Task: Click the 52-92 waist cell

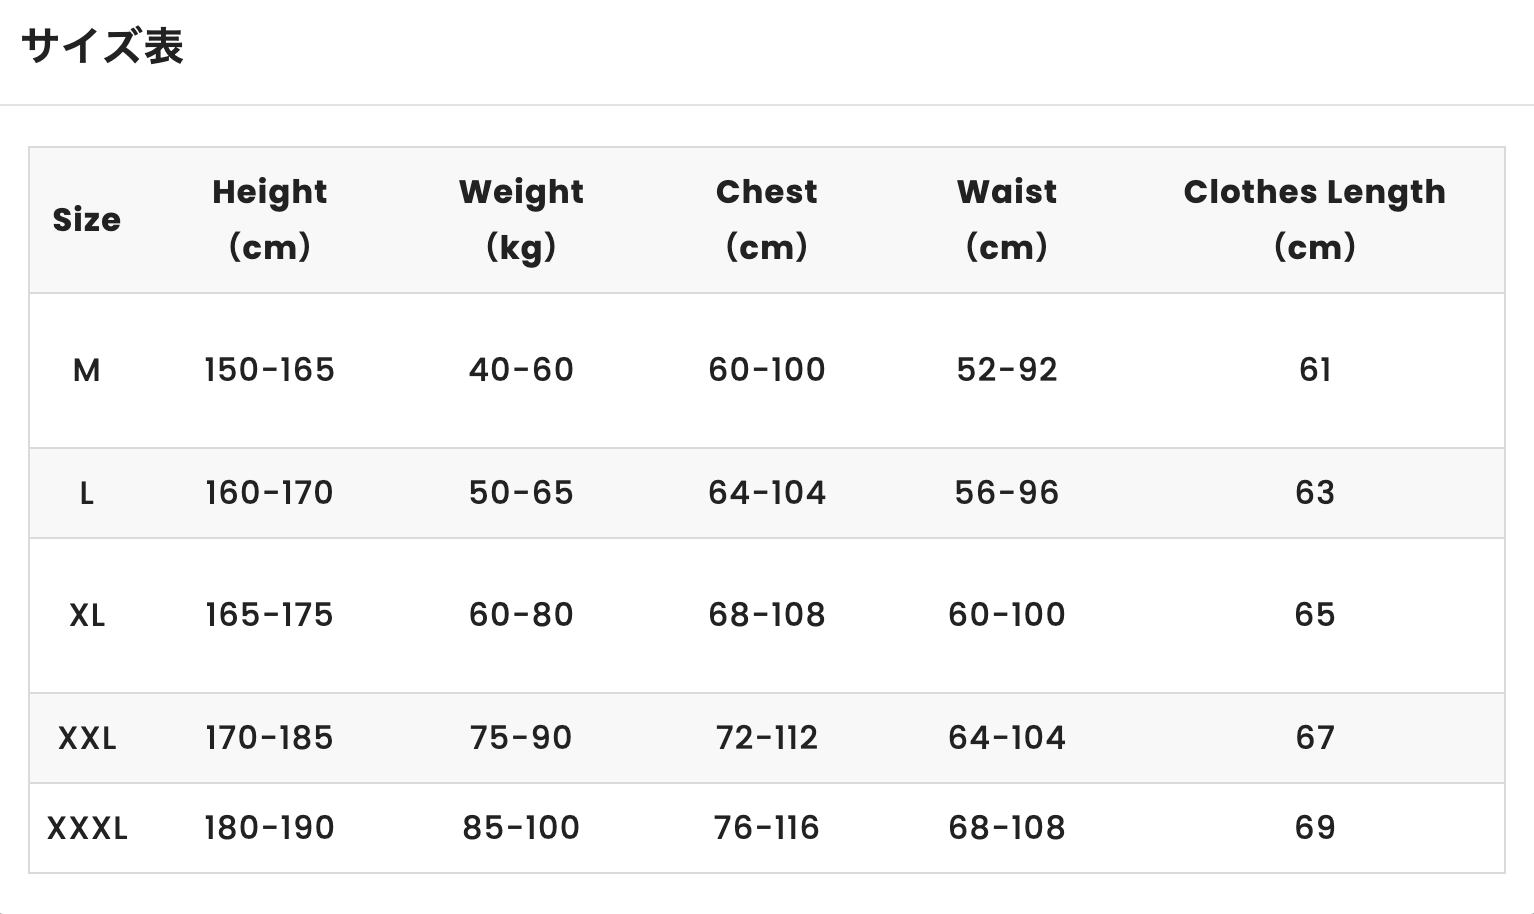Action: coord(1007,370)
